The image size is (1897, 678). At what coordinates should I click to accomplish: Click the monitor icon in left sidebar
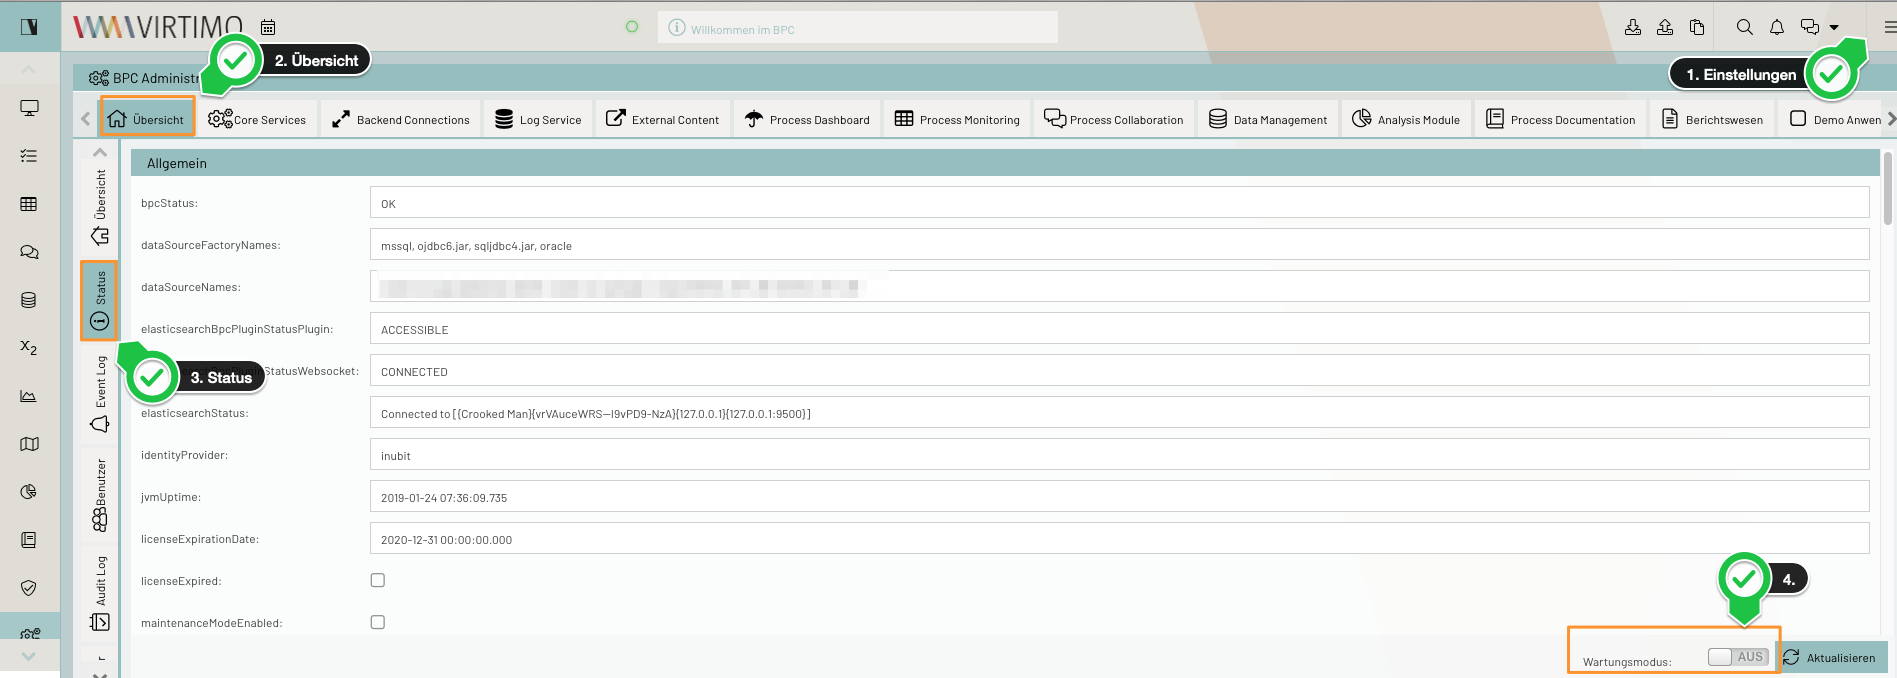(x=29, y=108)
